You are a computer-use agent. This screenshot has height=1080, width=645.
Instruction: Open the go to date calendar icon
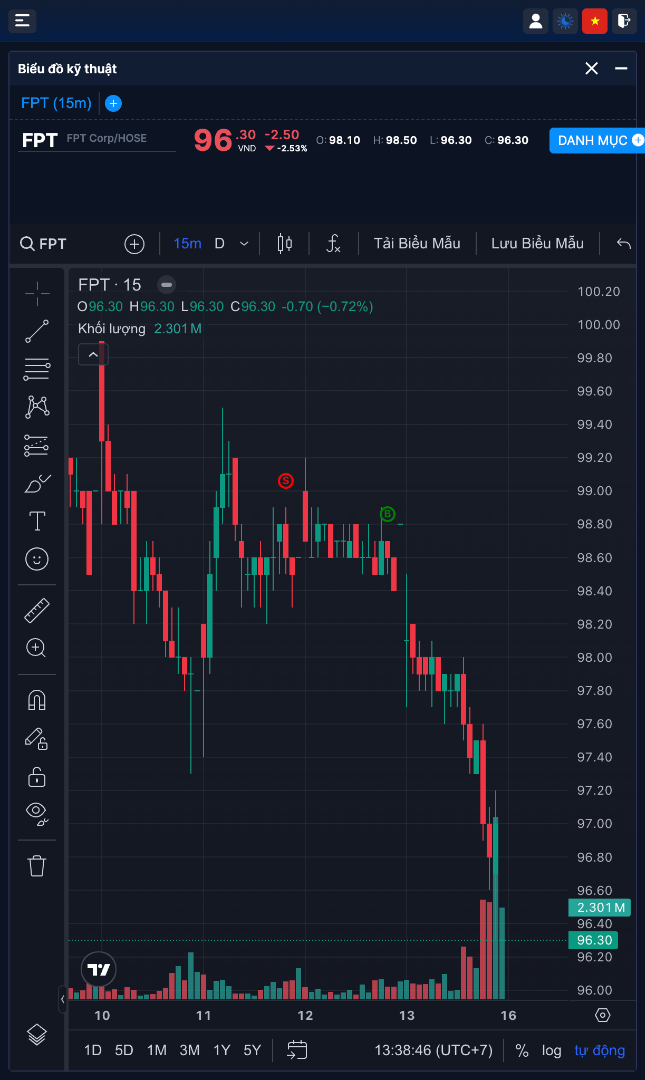[297, 1050]
